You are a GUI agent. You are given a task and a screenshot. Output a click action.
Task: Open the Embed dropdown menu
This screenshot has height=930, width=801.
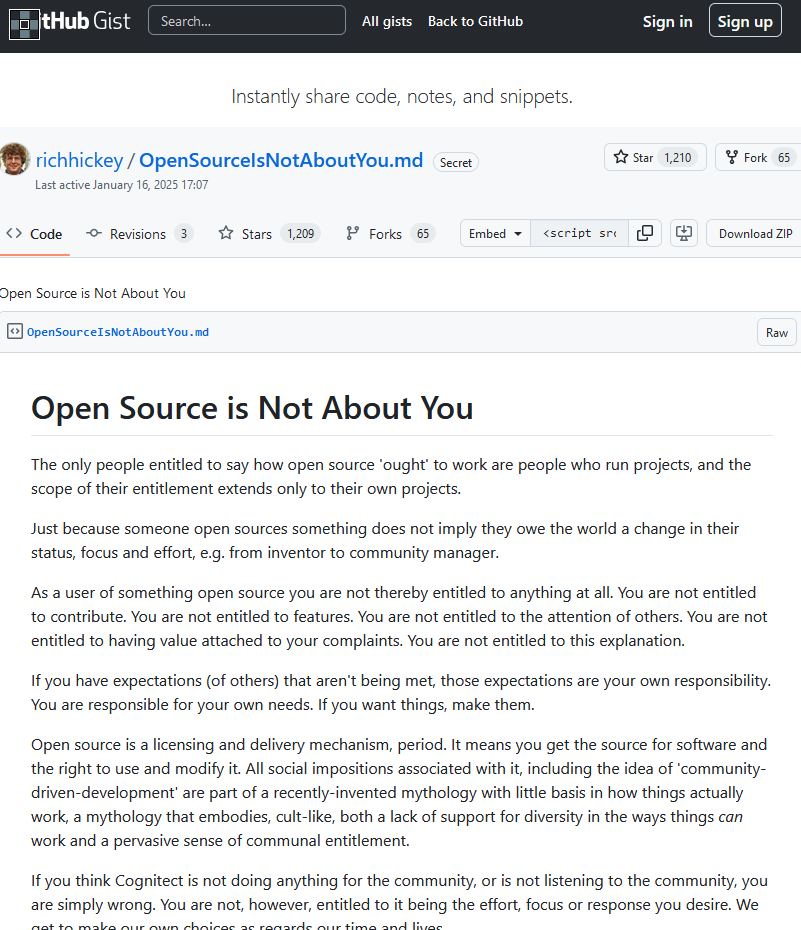[x=495, y=233]
